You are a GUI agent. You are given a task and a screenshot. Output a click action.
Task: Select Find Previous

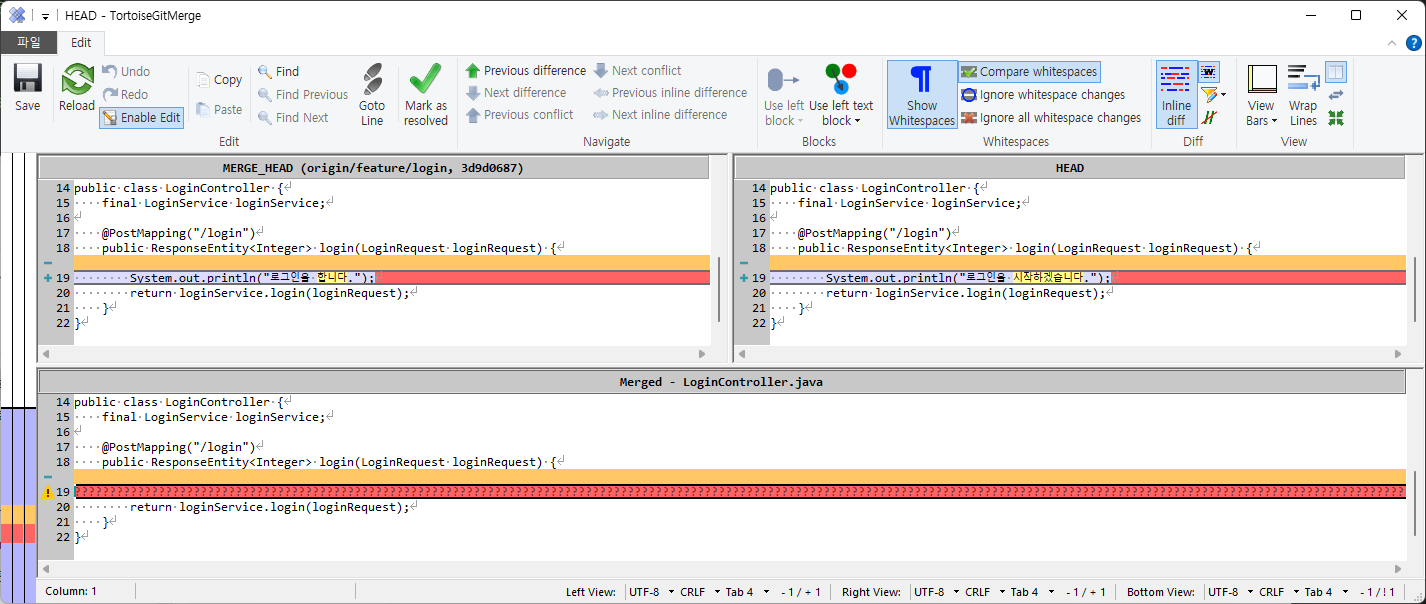coord(302,95)
